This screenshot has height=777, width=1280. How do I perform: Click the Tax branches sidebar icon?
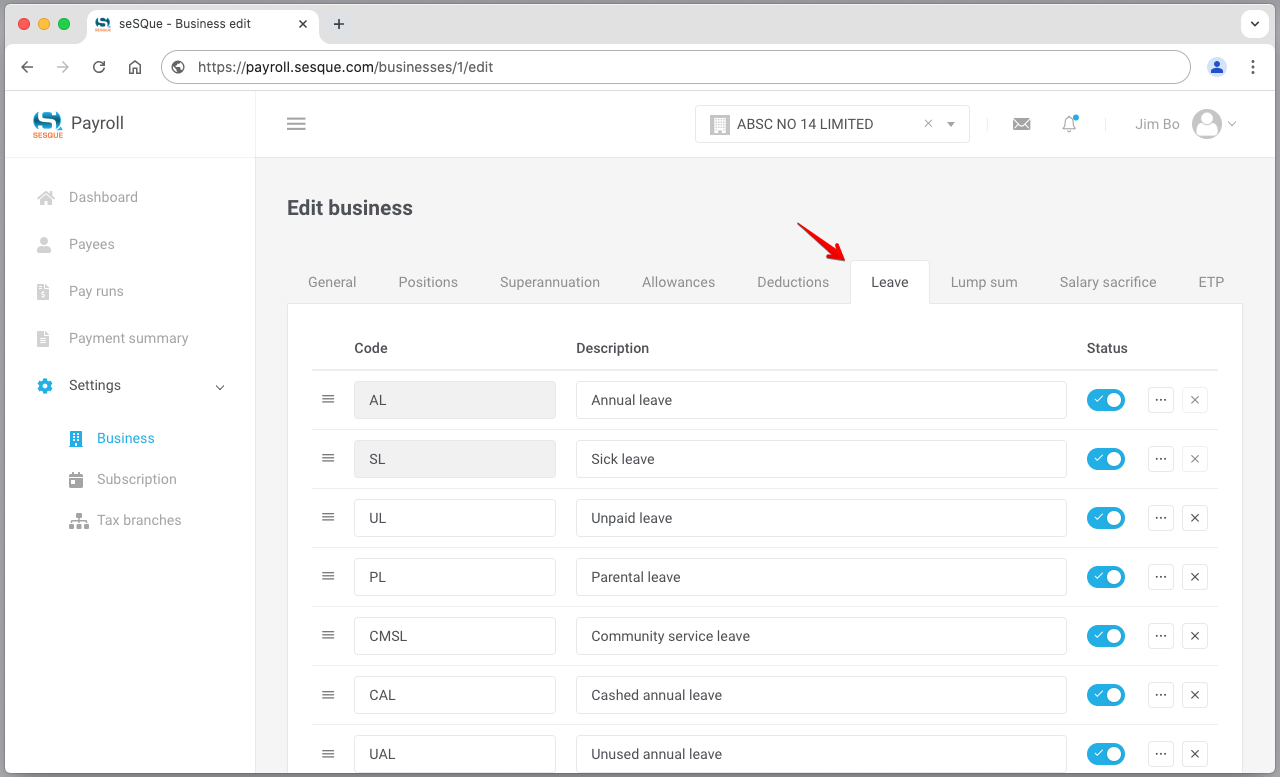point(78,521)
